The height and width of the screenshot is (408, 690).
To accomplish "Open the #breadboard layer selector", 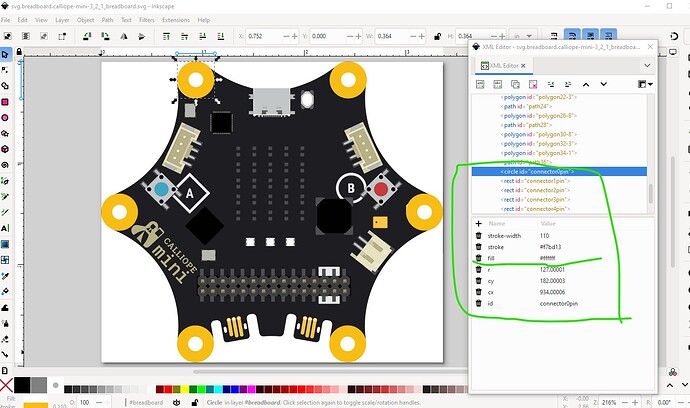I will (146, 402).
